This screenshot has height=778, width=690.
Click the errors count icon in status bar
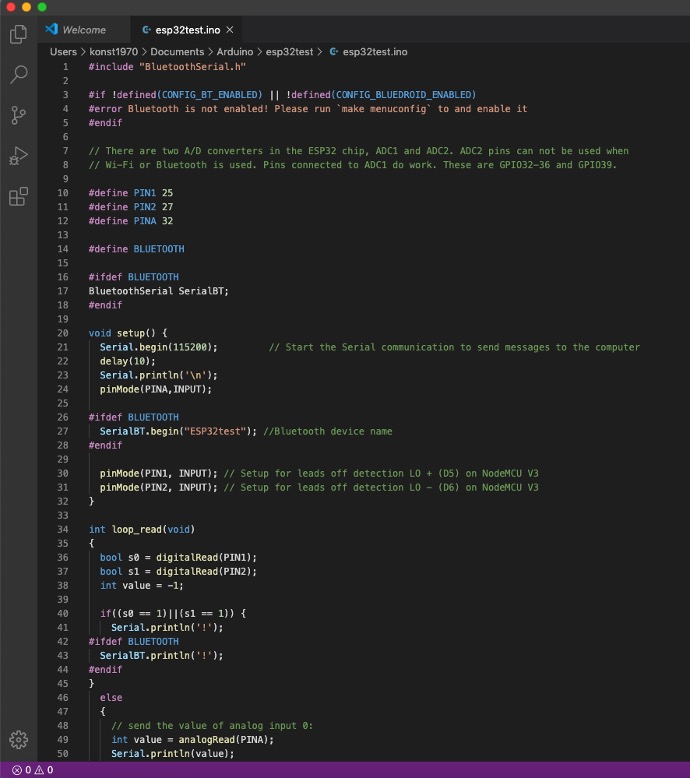pos(17,770)
